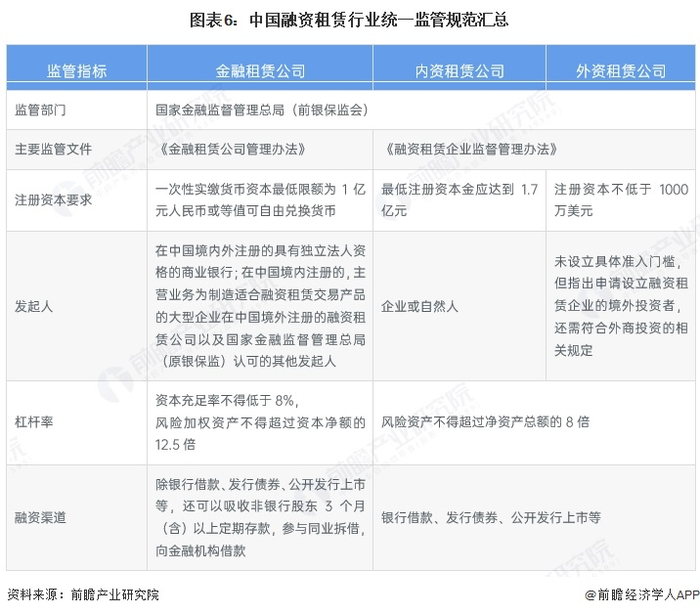
Task: Select the 融资渠道 row label
Action: pos(40,517)
